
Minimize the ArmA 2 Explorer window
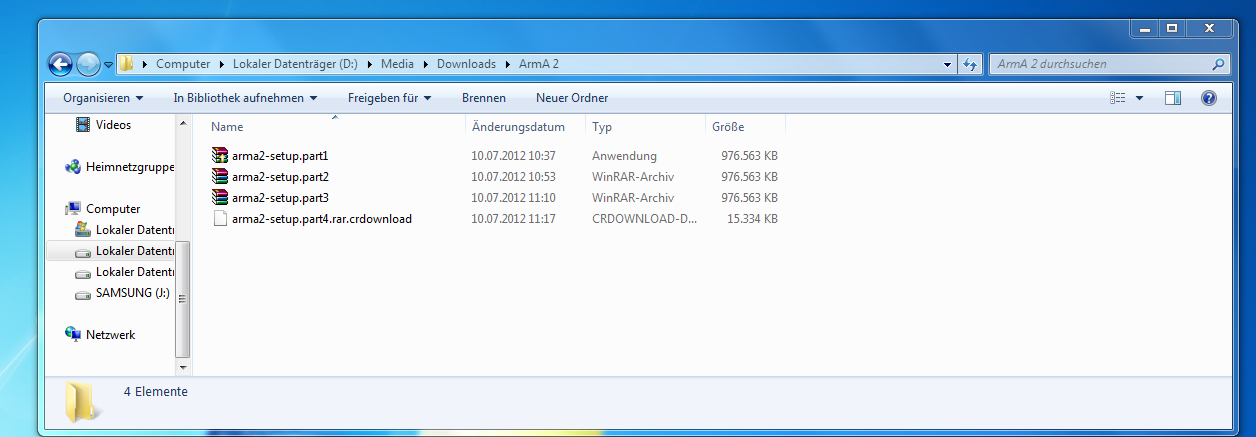point(1144,29)
